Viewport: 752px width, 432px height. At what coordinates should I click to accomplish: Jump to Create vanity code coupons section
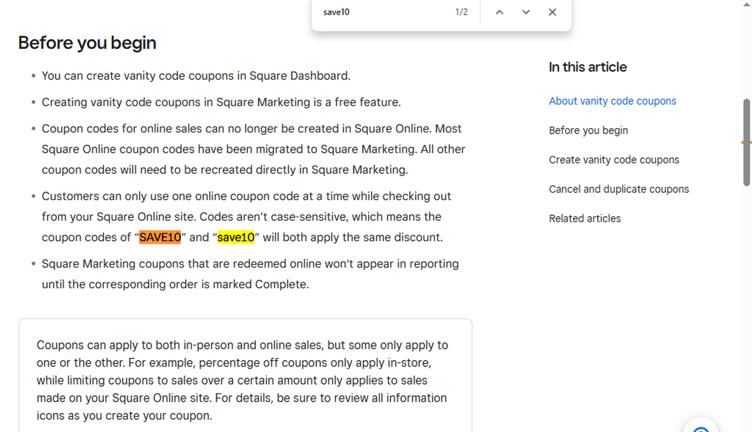(614, 160)
